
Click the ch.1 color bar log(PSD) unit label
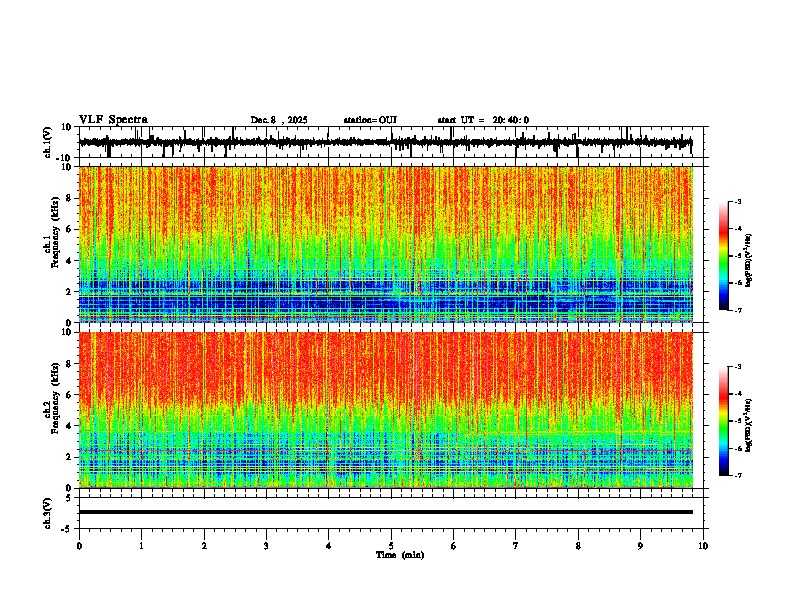[x=748, y=260]
